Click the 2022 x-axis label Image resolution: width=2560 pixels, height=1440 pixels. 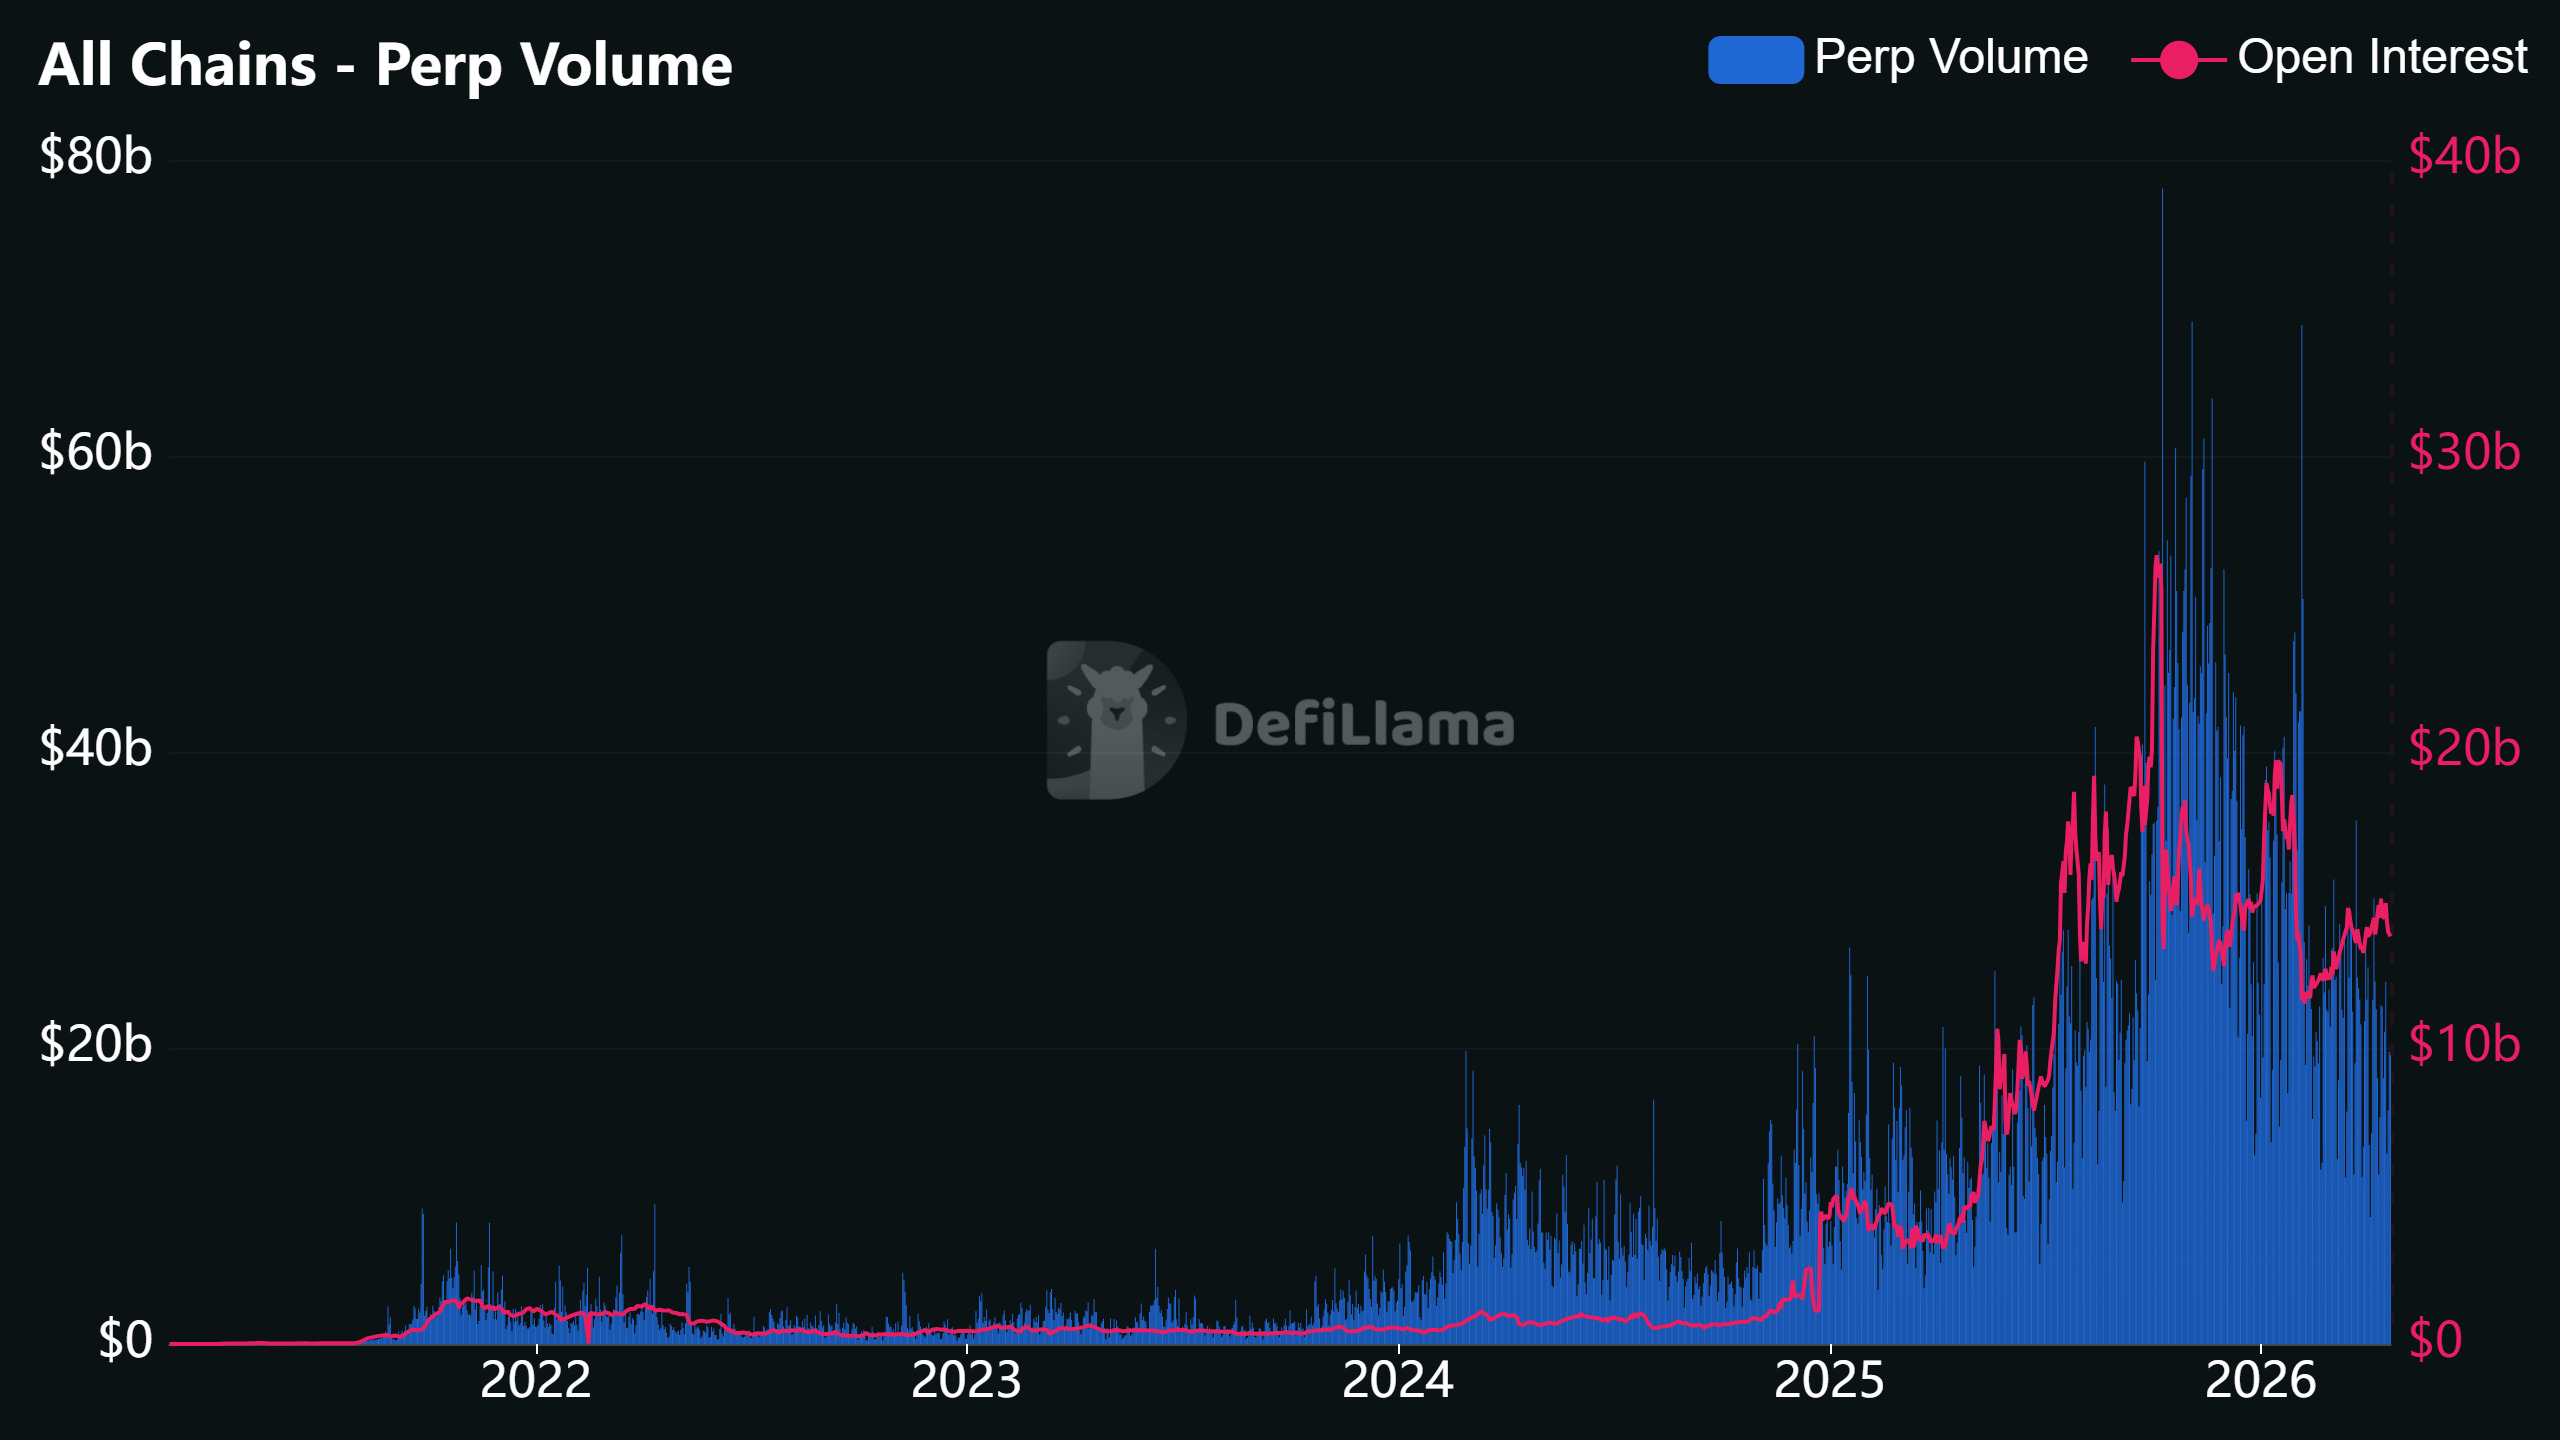(x=536, y=1381)
